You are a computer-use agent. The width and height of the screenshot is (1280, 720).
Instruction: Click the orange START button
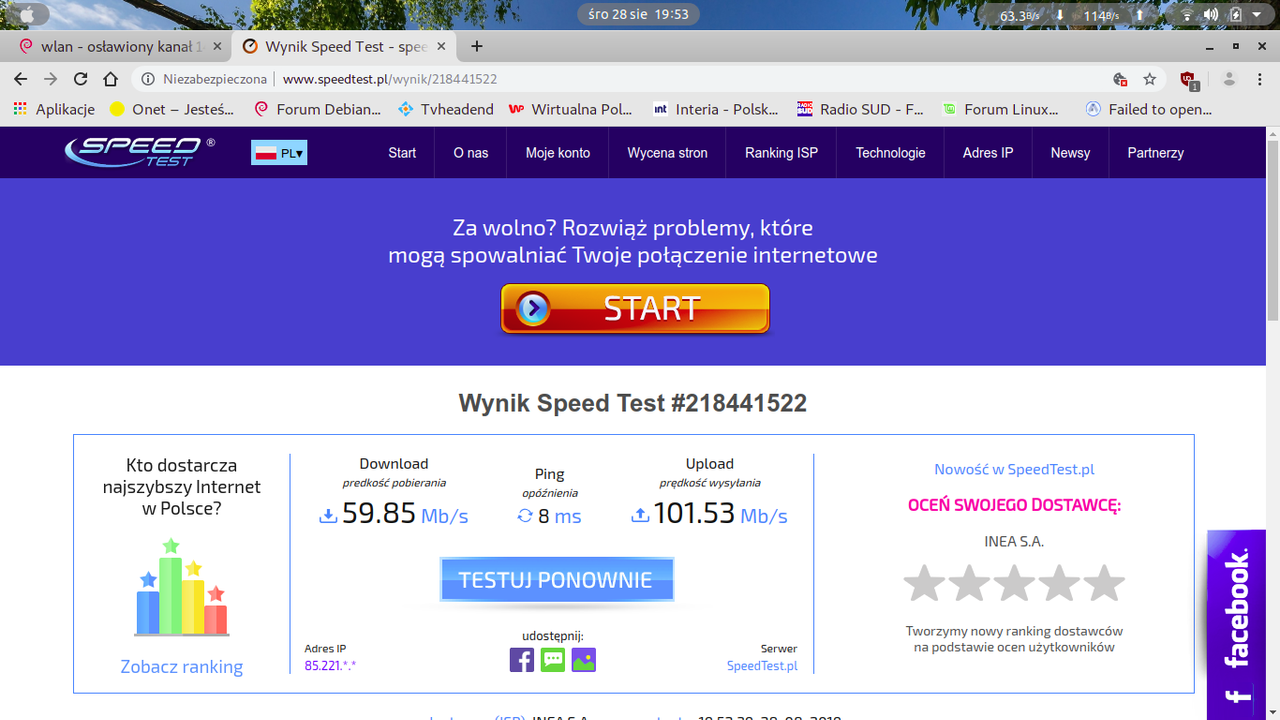(635, 308)
